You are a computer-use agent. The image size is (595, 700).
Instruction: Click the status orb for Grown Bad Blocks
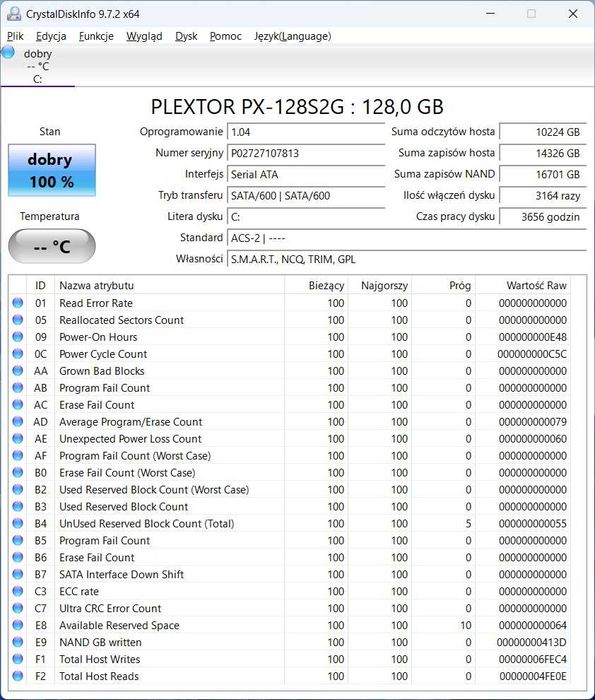click(x=18, y=371)
